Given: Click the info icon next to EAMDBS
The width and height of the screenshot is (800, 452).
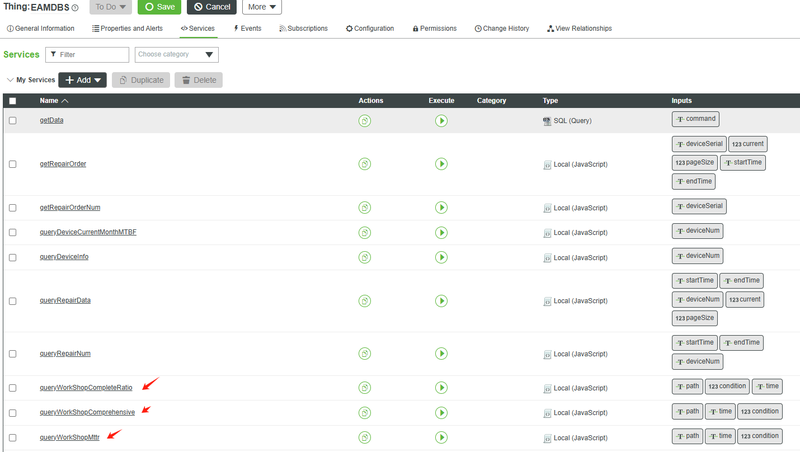Looking at the screenshot, I should click(x=75, y=8).
